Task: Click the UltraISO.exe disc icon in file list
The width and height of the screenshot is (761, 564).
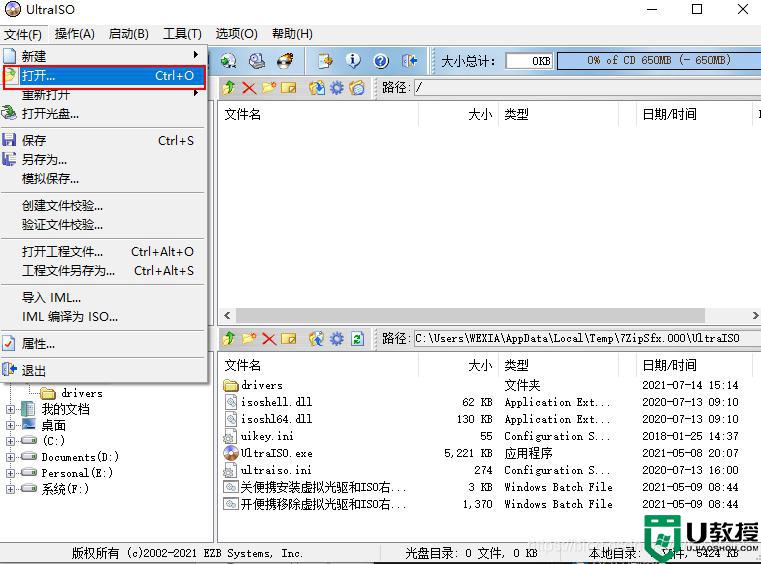Action: 231,453
